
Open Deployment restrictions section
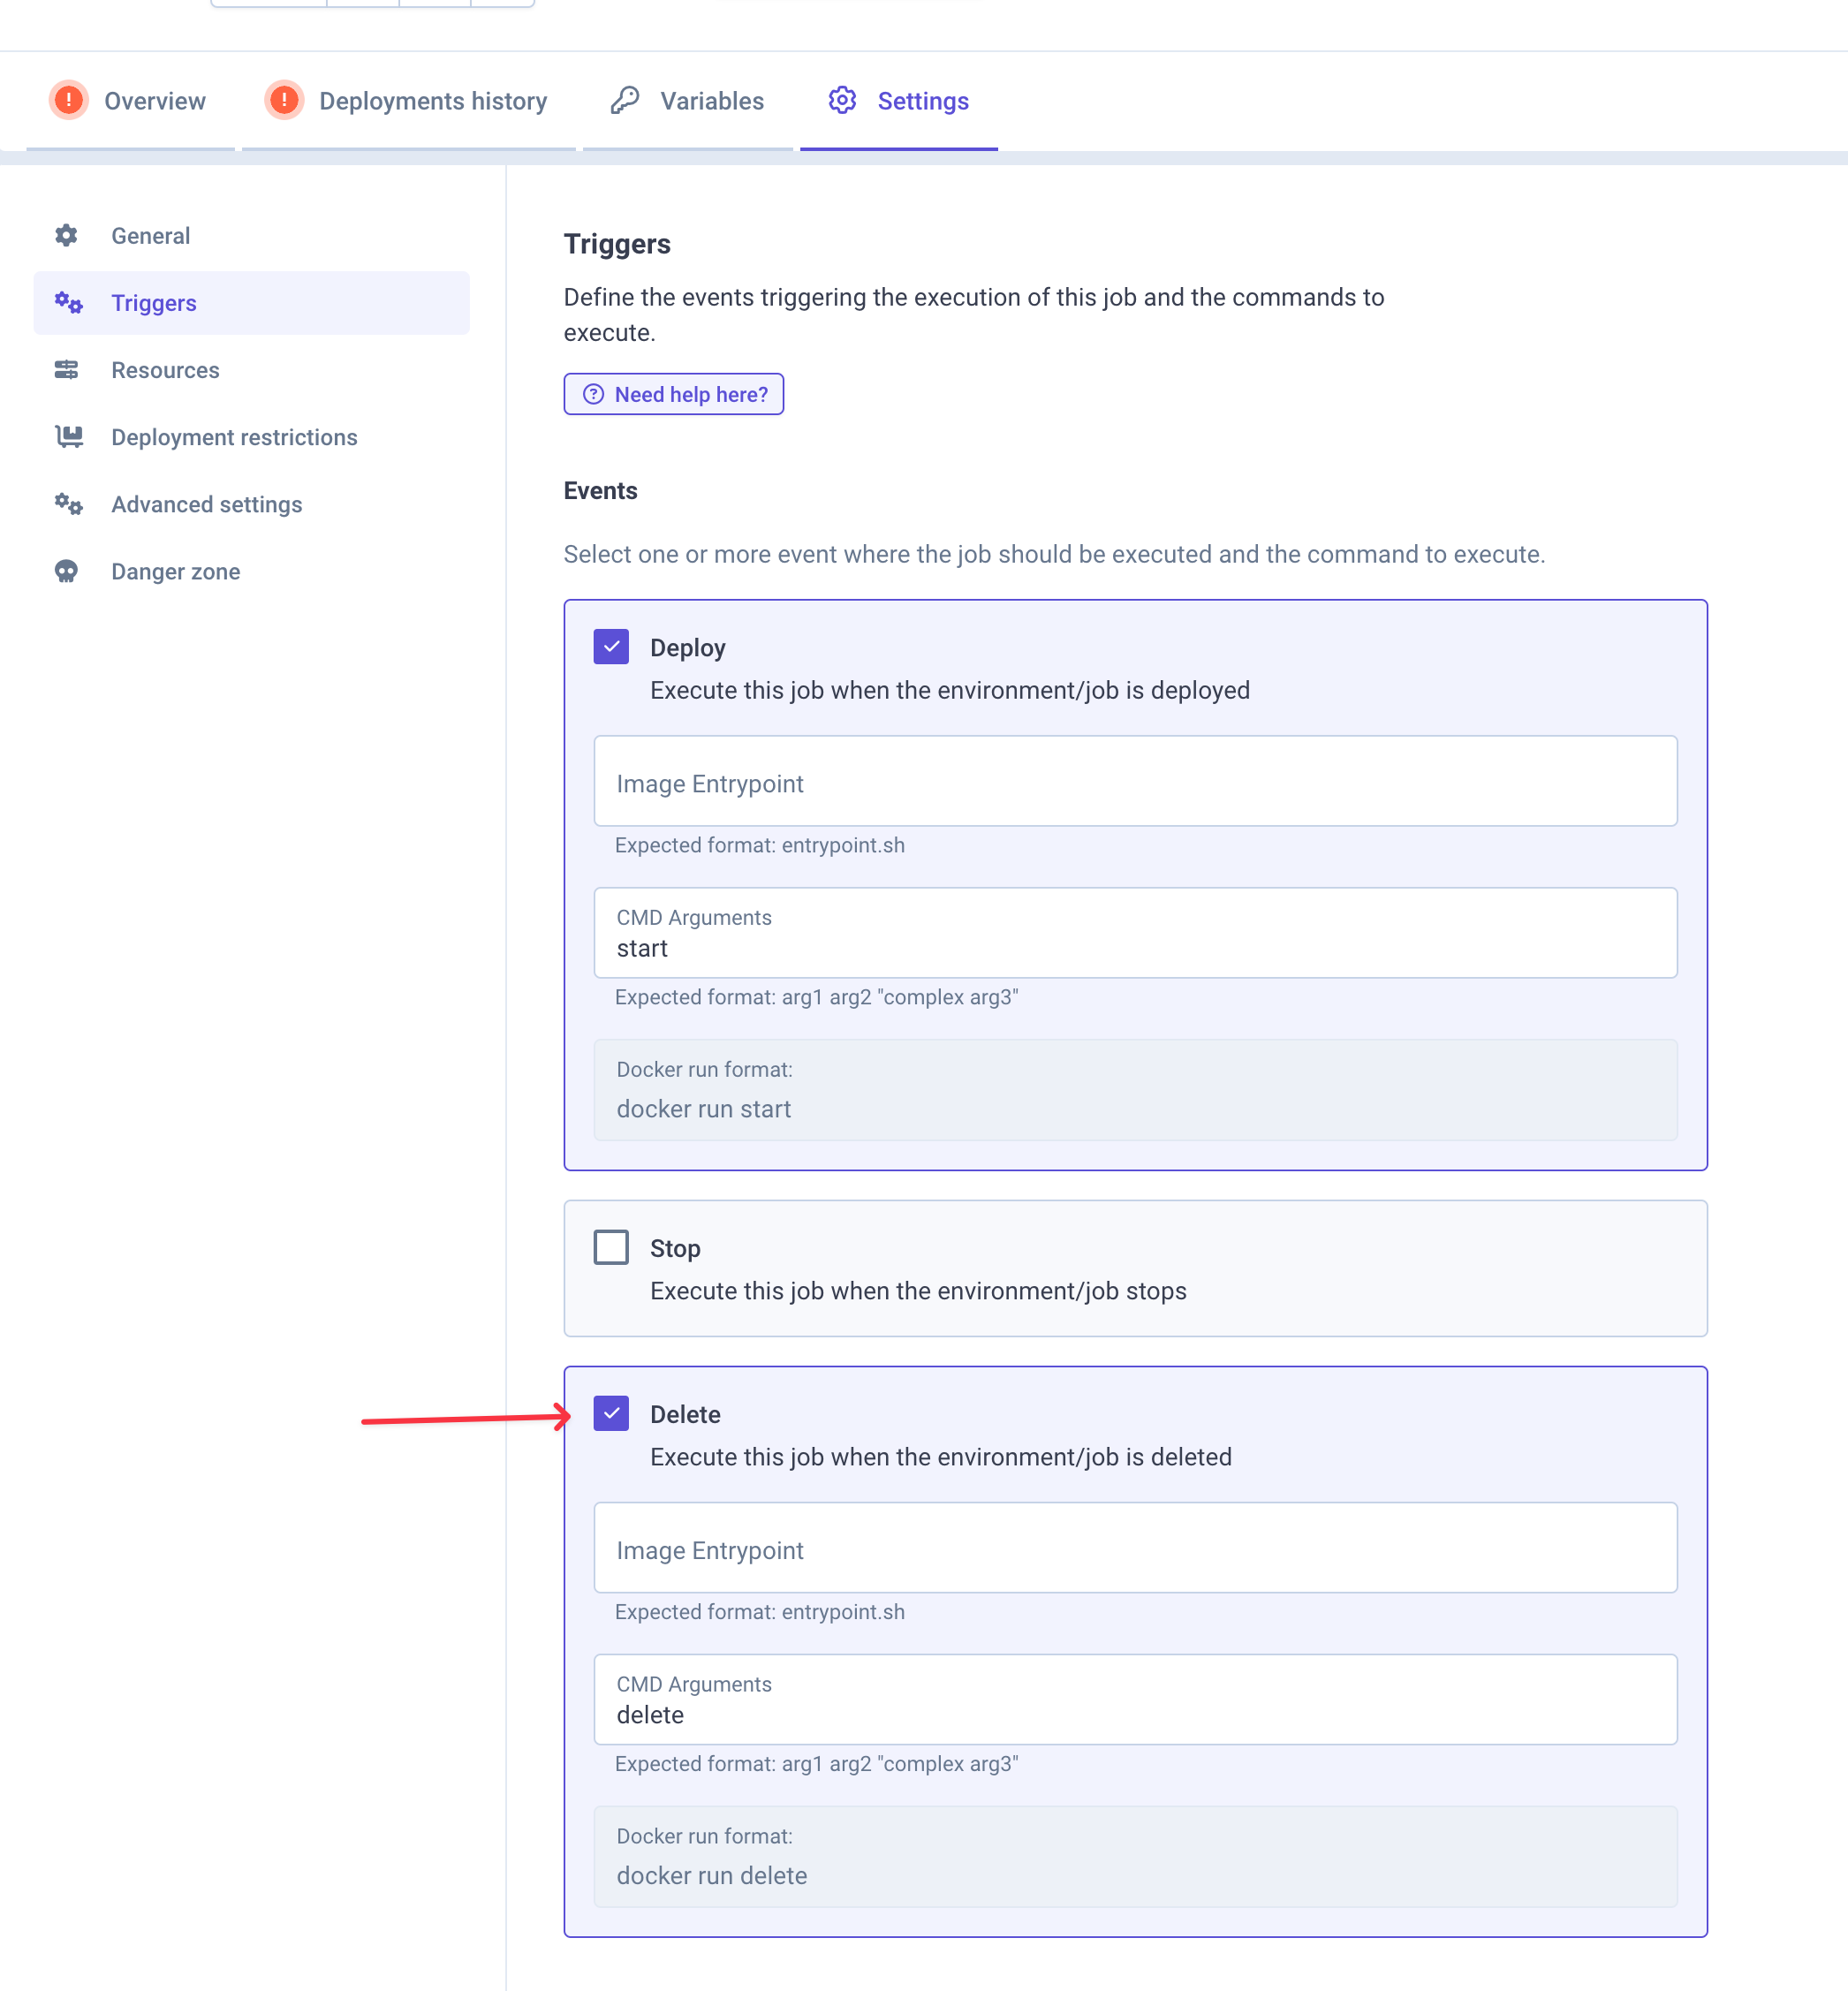tap(251, 437)
